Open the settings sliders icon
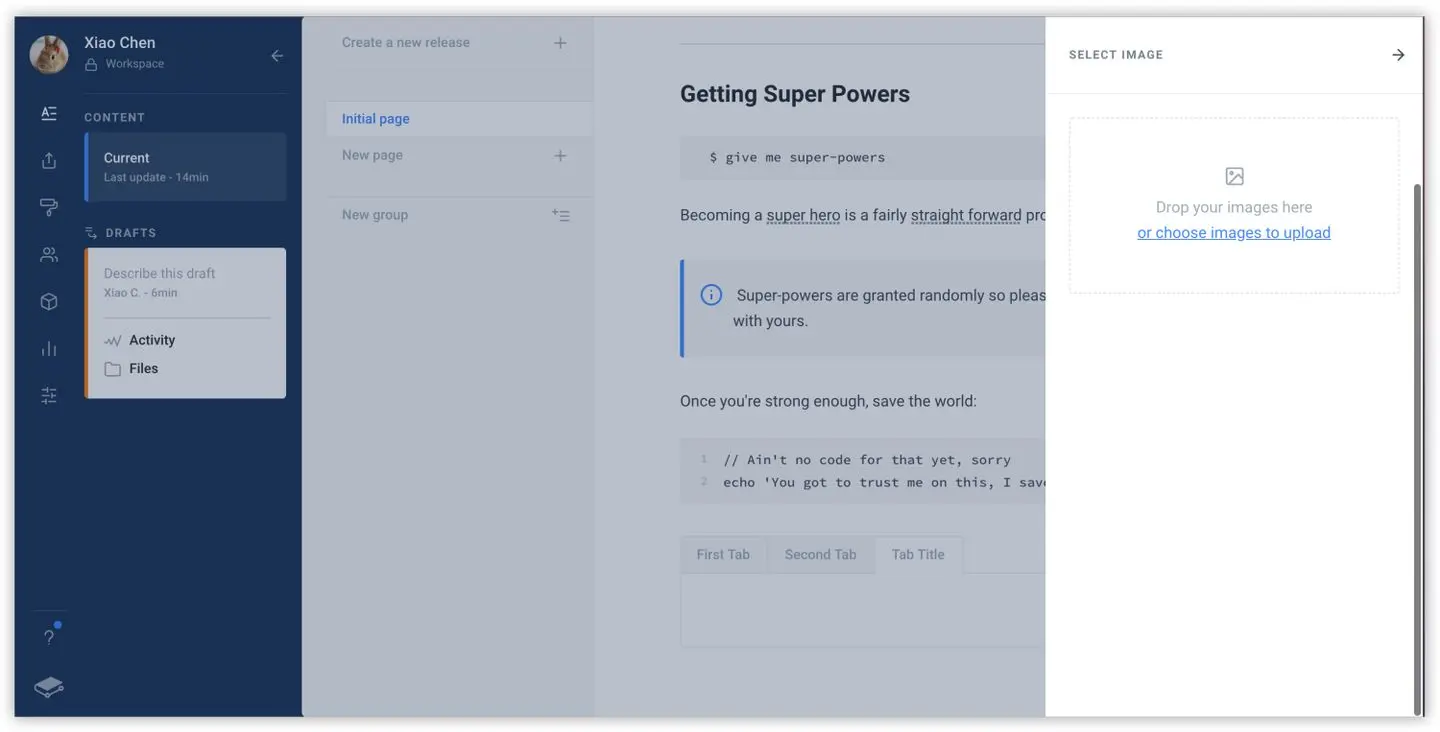1440x732 pixels. click(x=48, y=396)
